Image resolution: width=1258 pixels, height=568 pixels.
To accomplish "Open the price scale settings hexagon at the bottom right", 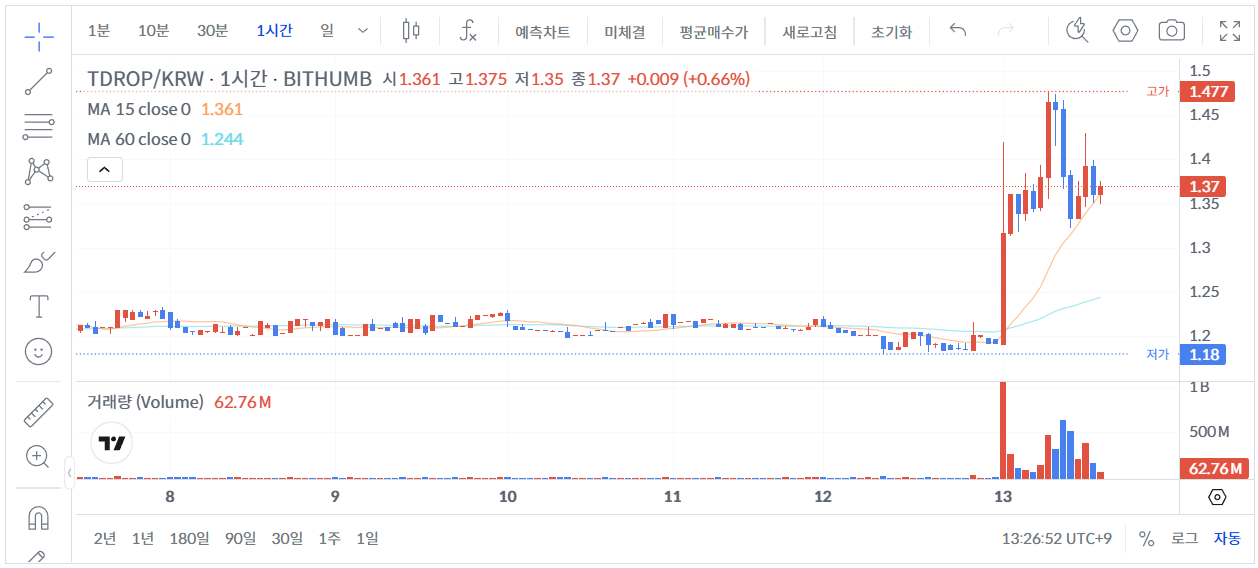I will [1217, 497].
